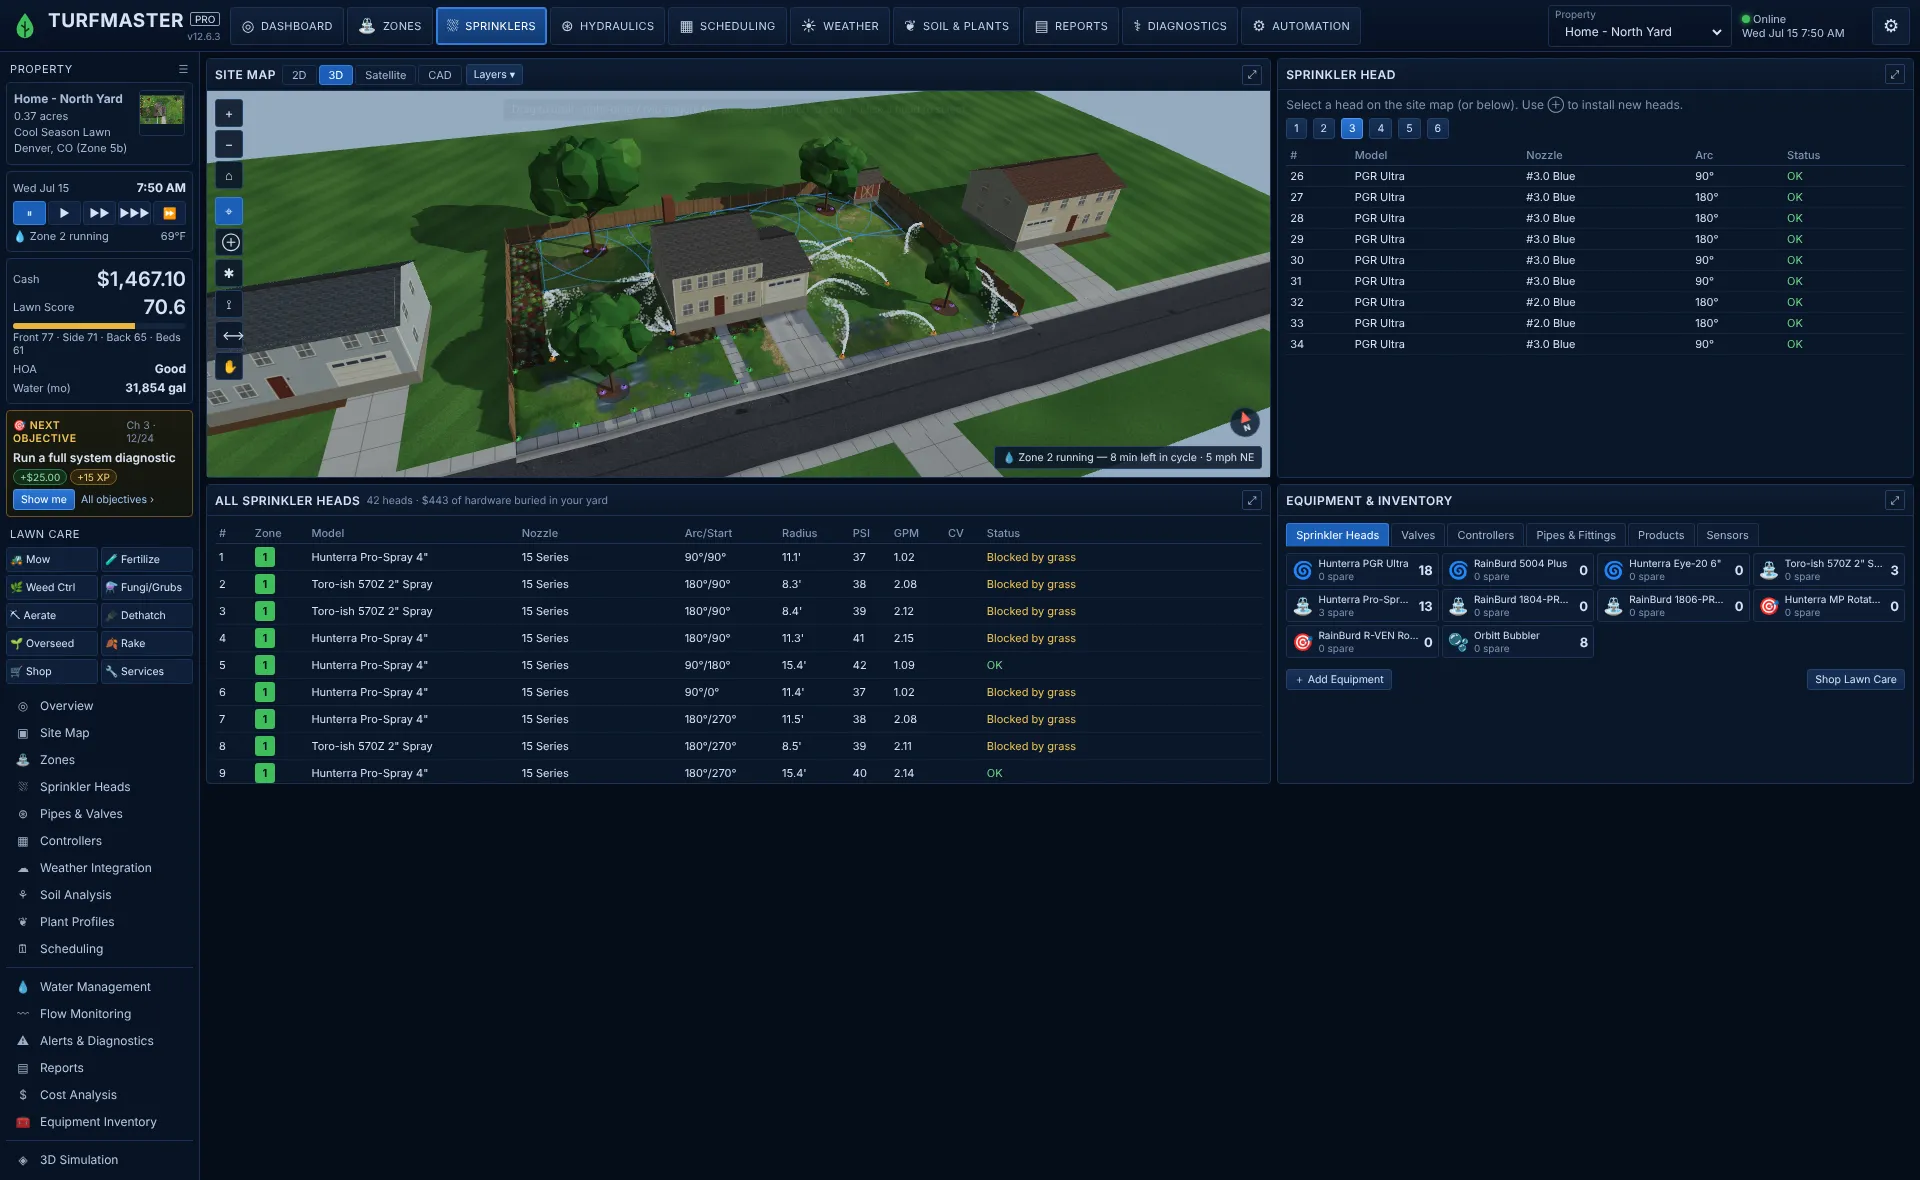1920x1180 pixels.
Task: Open settings gear in top bar
Action: pos(1890,26)
